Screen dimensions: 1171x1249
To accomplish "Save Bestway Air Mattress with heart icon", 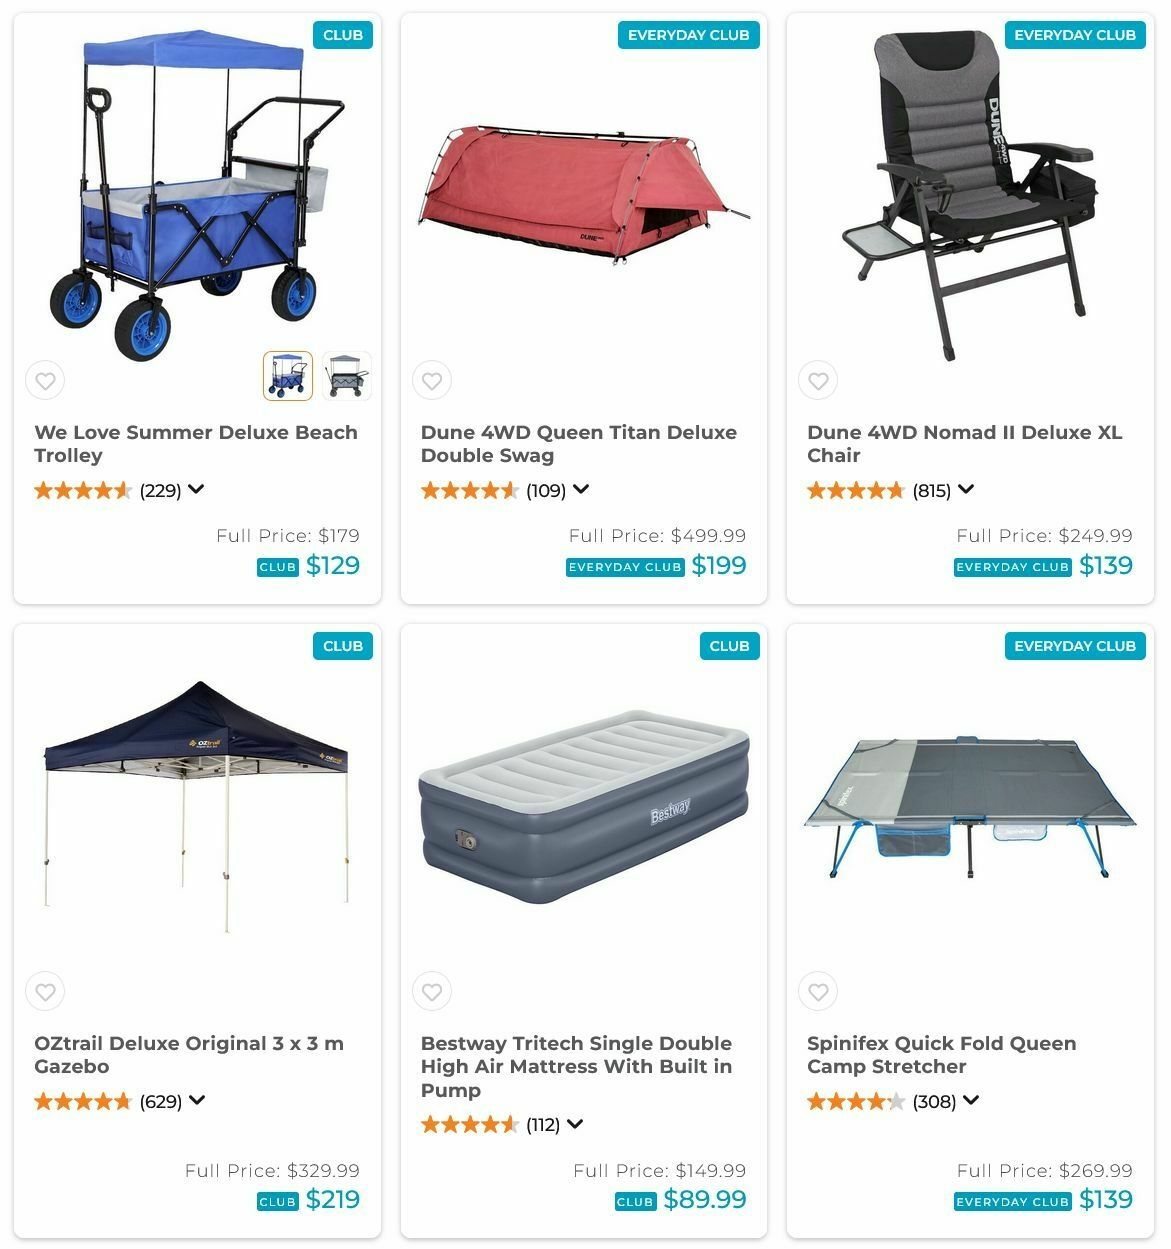I will [432, 992].
